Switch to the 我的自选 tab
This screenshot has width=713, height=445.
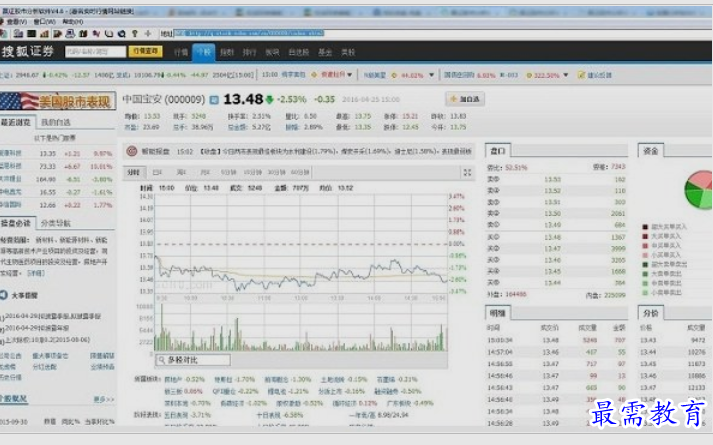click(55, 122)
